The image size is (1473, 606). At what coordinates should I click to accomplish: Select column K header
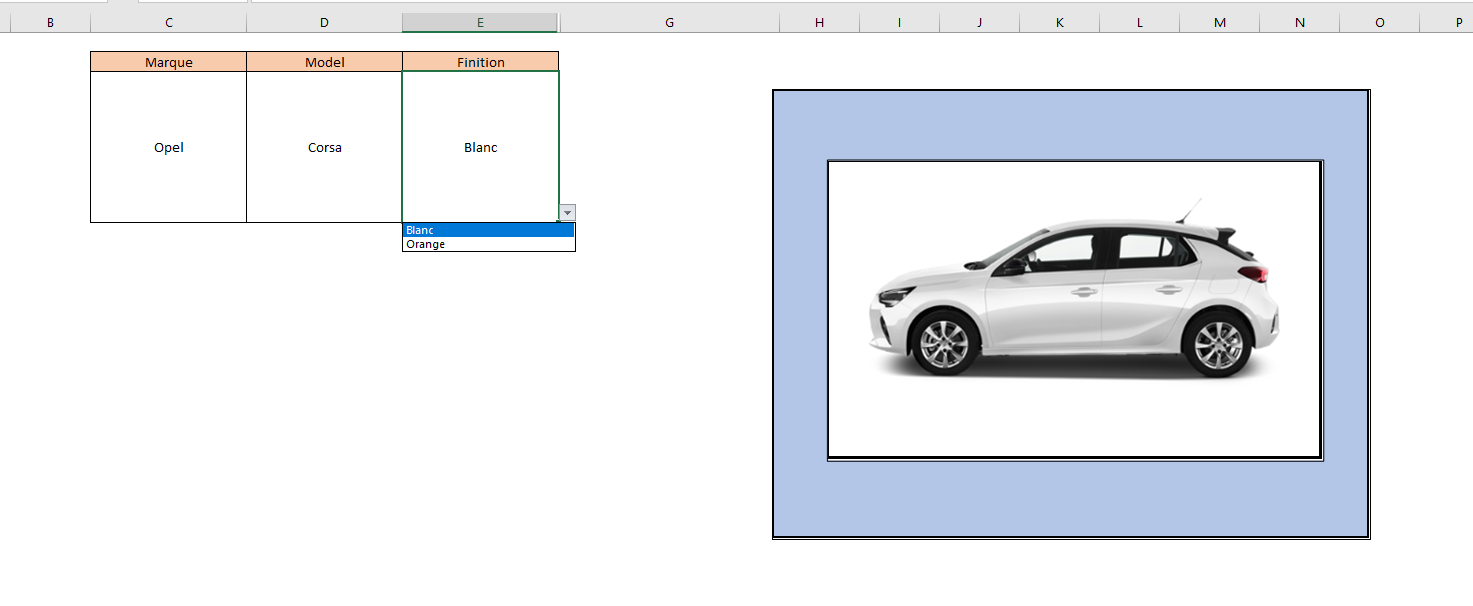[x=1060, y=22]
